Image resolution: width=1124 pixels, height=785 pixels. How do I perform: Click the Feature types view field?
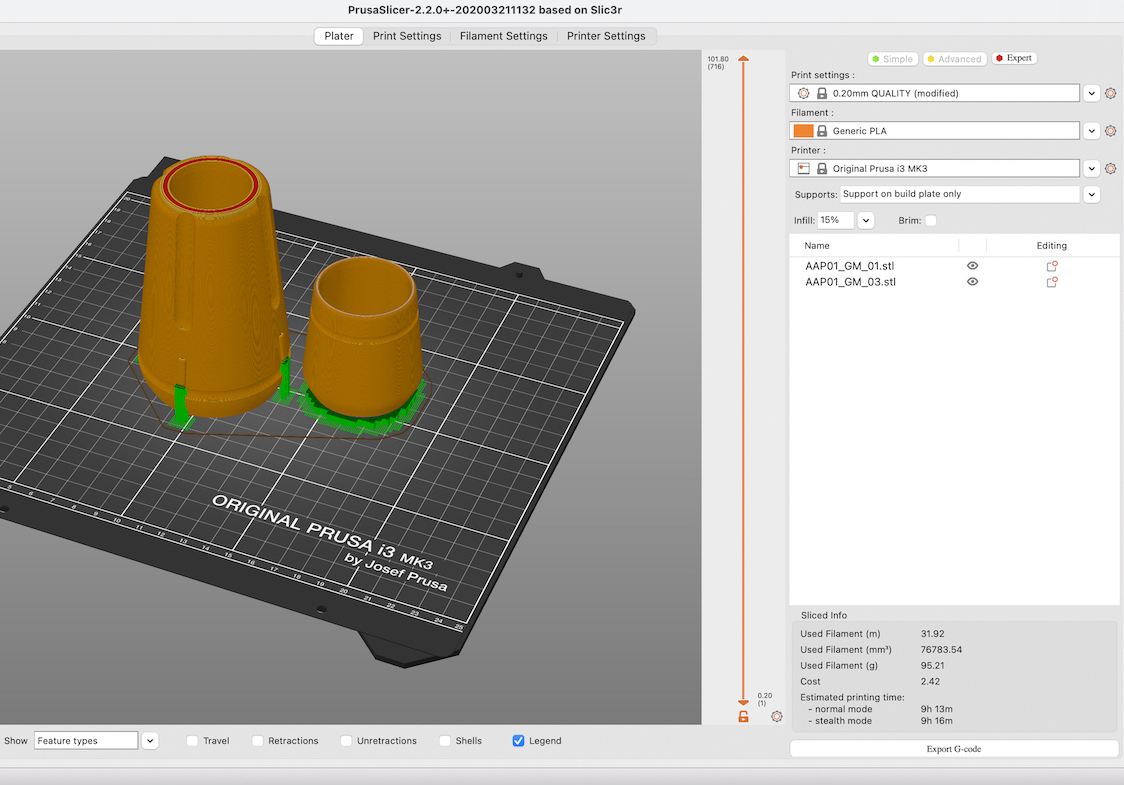pyautogui.click(x=85, y=741)
